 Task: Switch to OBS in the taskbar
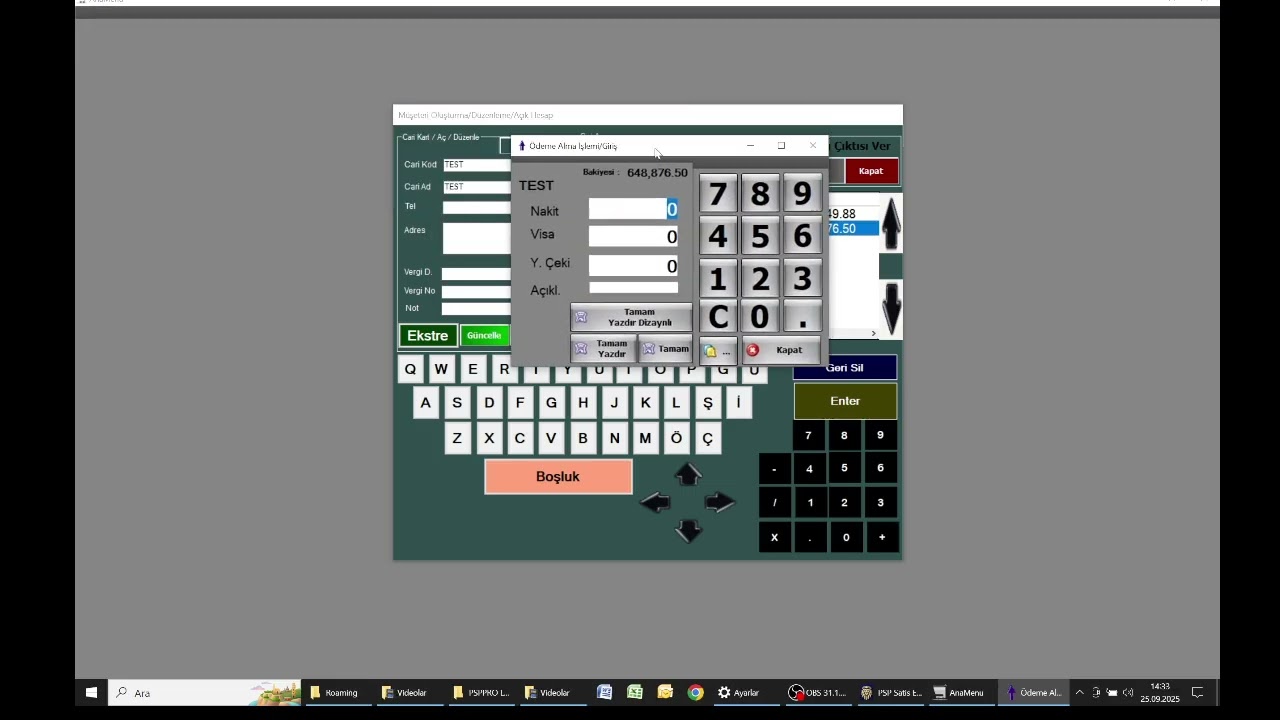817,692
